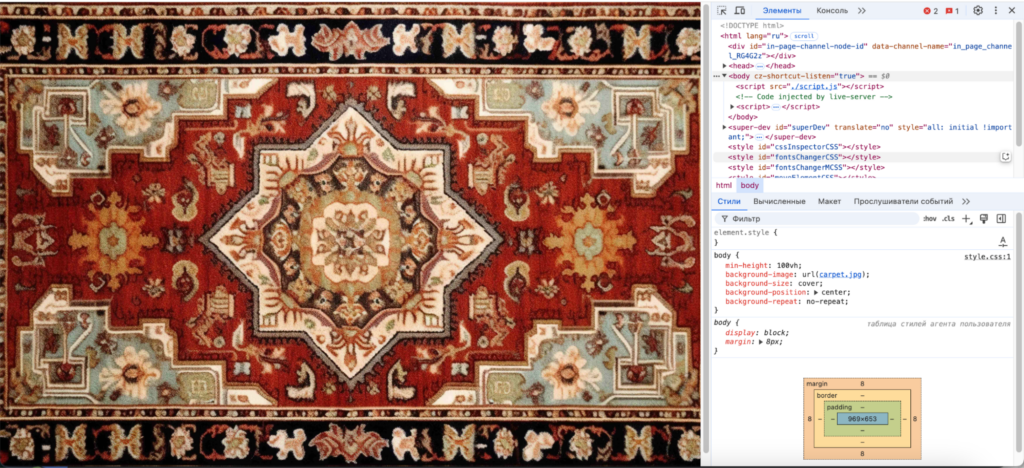1024x468 pixels.
Task: Expand the collapsed script node
Action: click(x=732, y=106)
